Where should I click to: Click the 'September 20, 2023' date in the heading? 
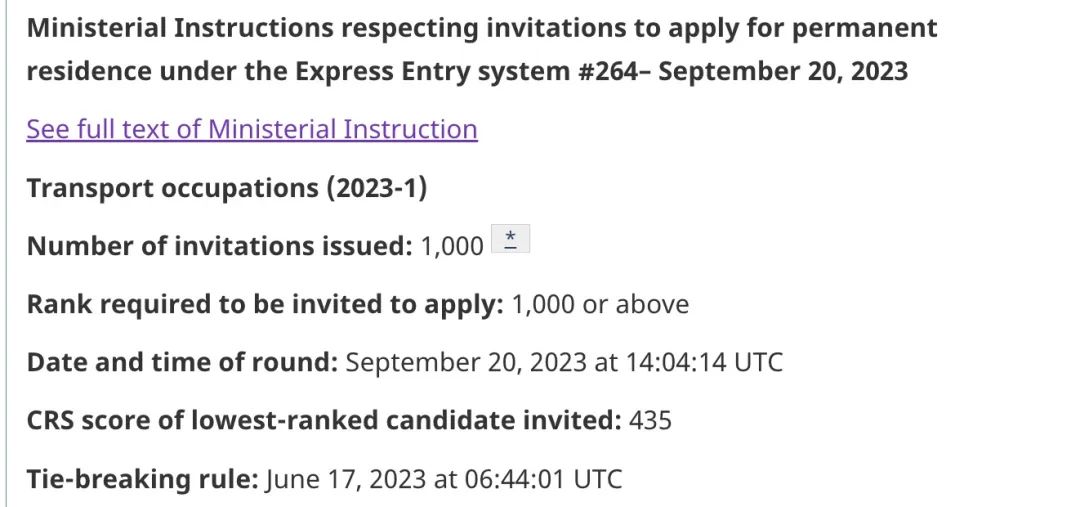coord(783,71)
